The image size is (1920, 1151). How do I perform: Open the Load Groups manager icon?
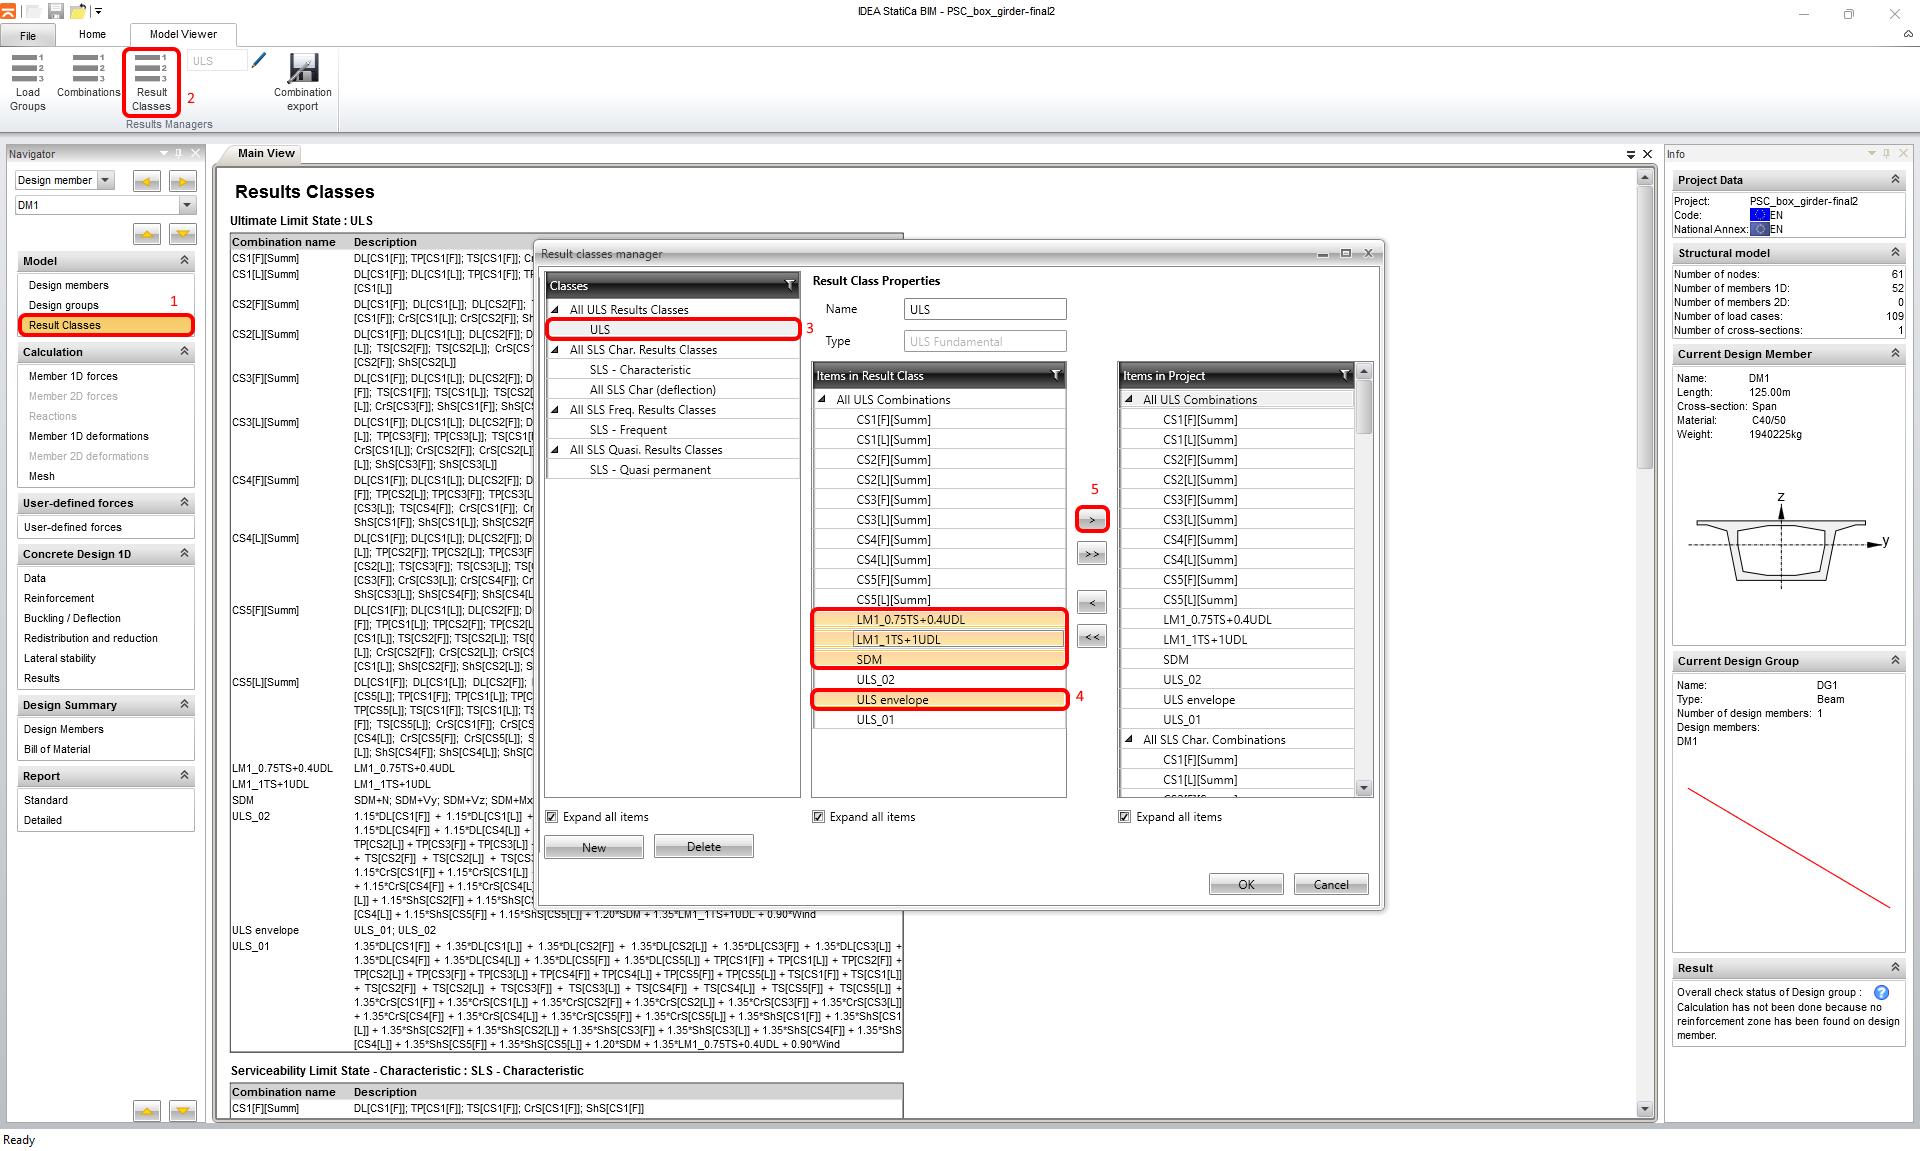click(x=28, y=80)
